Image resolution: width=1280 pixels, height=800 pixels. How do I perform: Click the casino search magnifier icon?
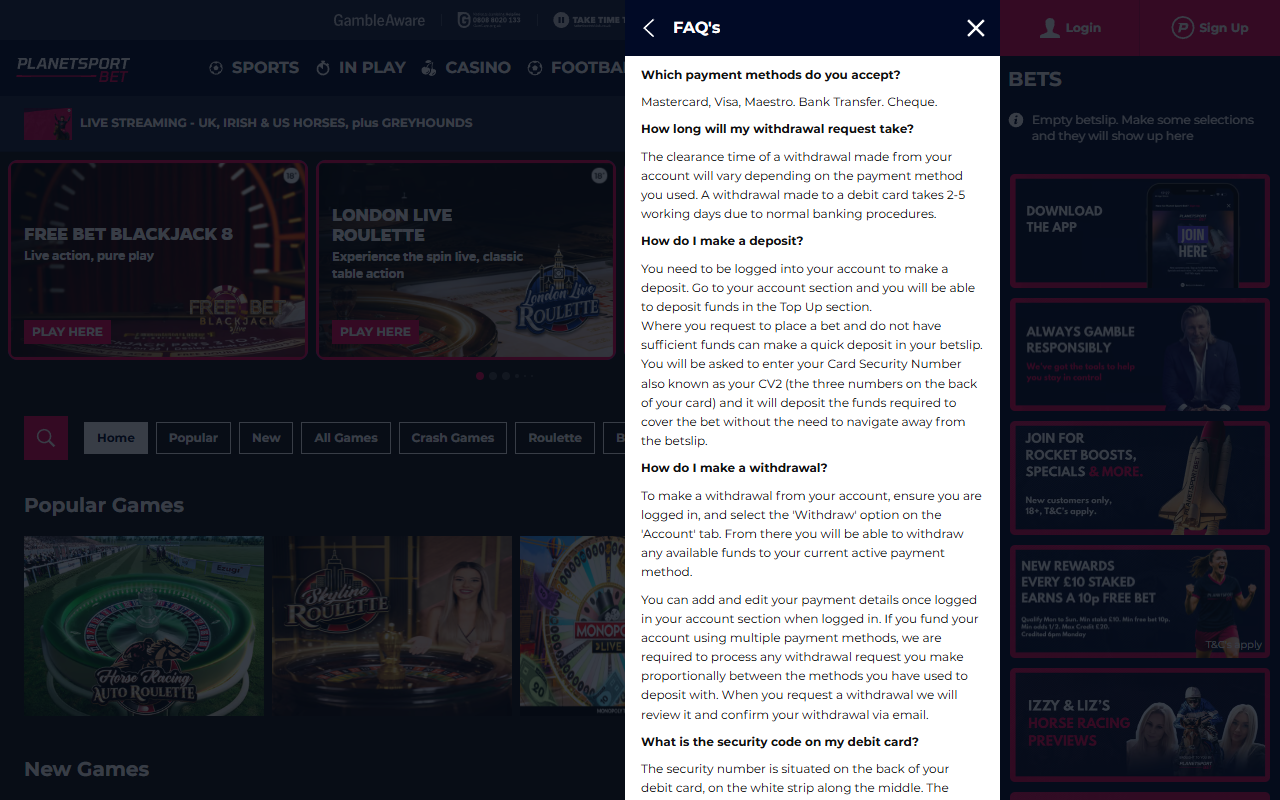(46, 438)
